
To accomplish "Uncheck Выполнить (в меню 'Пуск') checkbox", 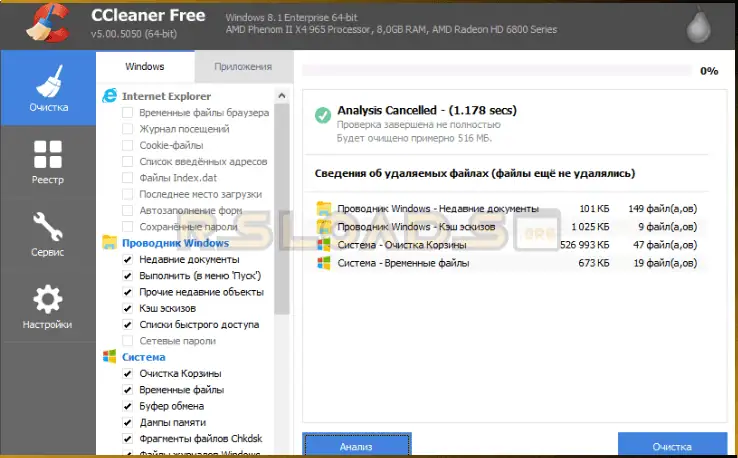I will pos(127,275).
